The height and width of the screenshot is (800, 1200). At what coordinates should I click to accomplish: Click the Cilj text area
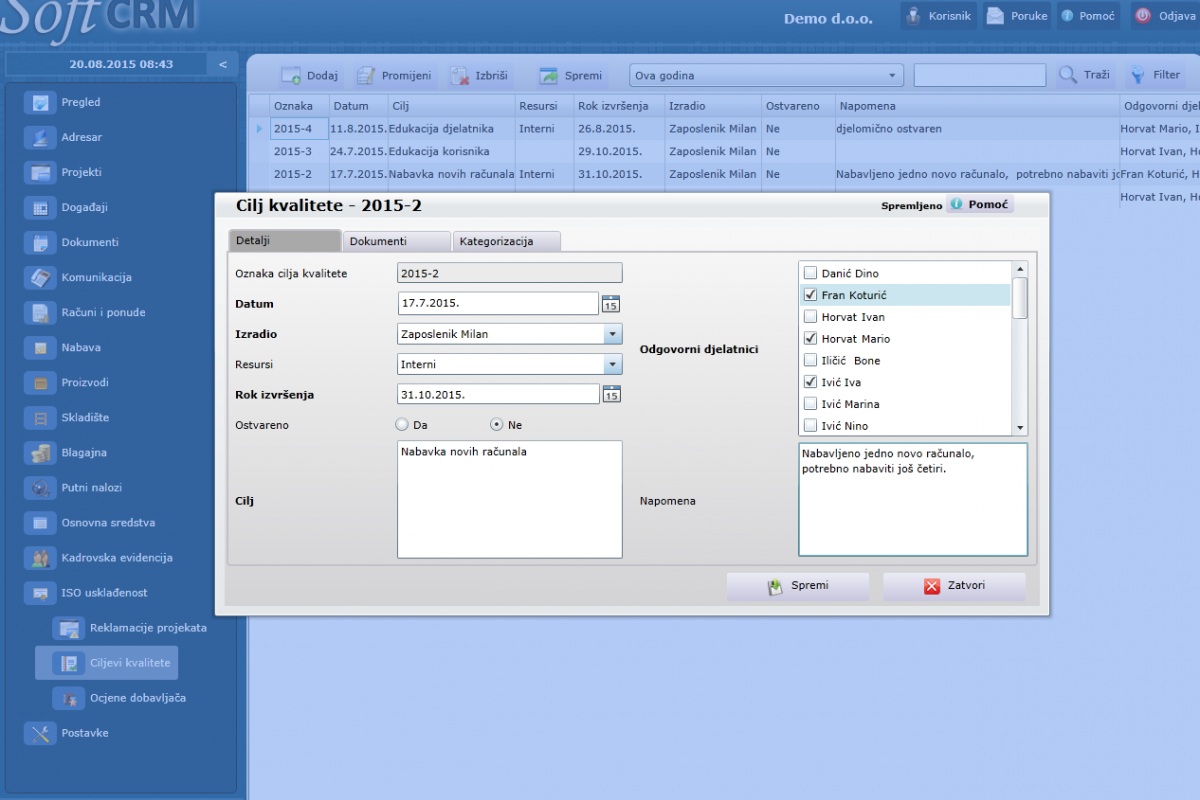point(510,499)
